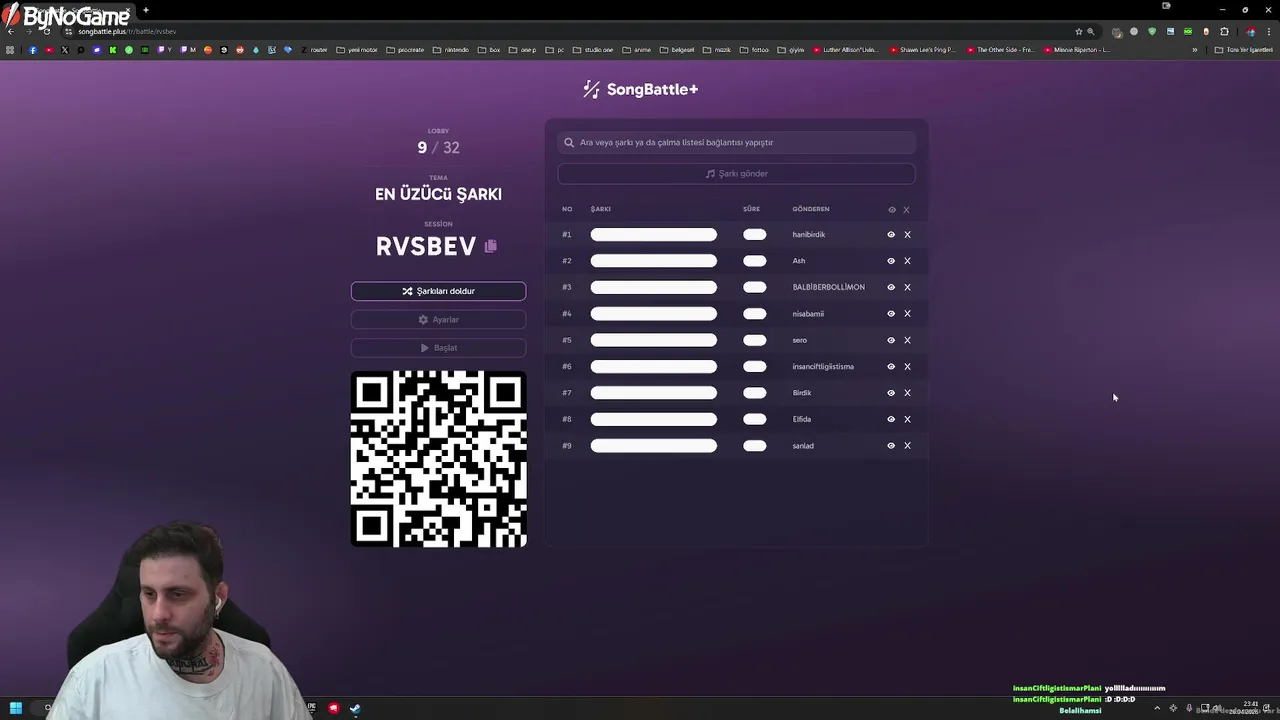Remove song #3 from BALBİBERBOLLİMON
Viewport: 1280px width, 720px height.
tap(907, 287)
